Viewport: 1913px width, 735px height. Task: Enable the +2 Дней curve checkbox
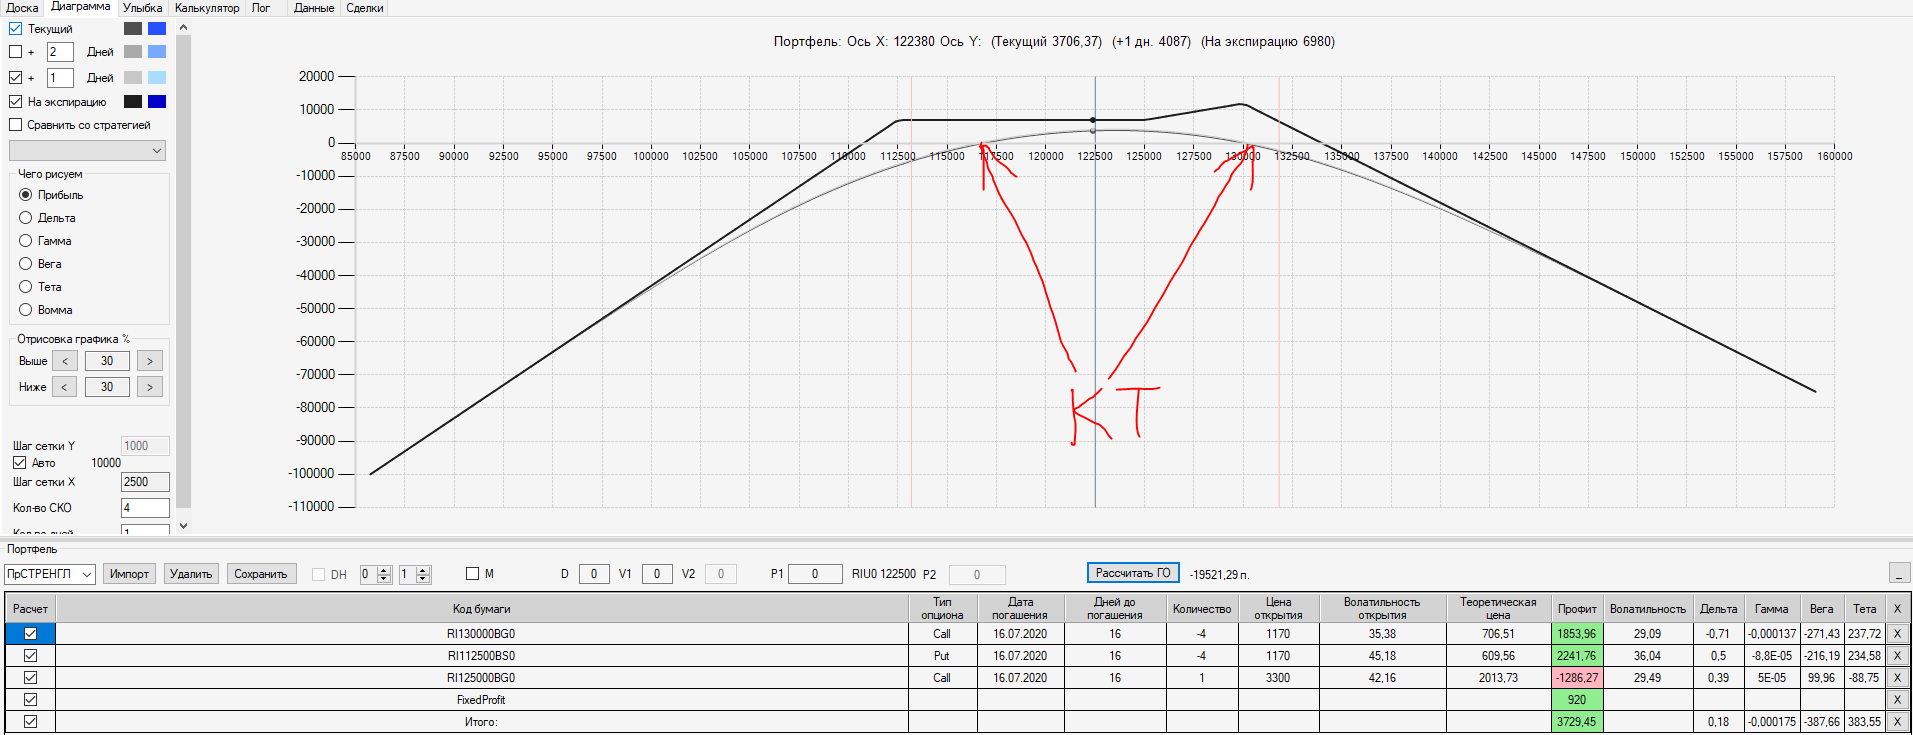(15, 52)
